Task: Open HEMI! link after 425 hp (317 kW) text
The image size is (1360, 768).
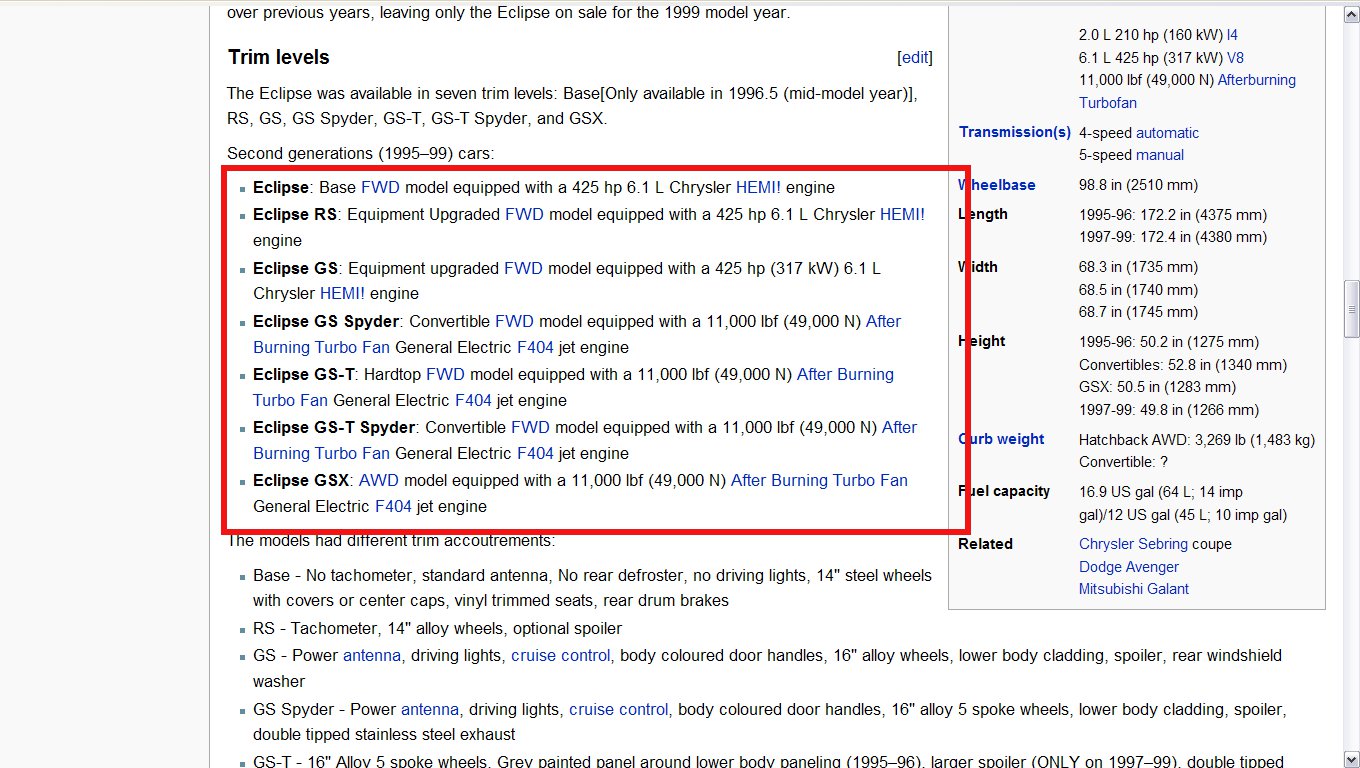Action: coord(342,293)
